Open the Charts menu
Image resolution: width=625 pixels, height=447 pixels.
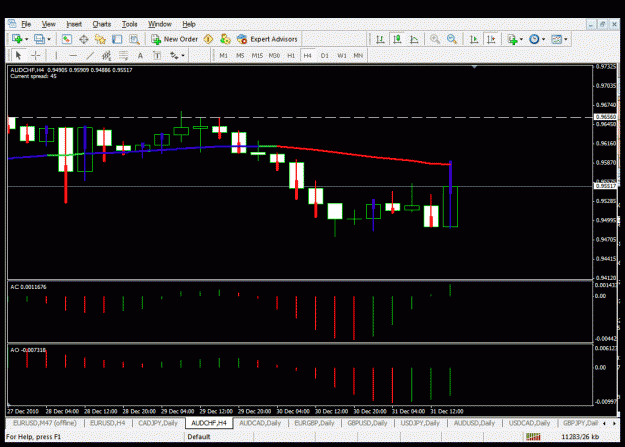coord(102,24)
